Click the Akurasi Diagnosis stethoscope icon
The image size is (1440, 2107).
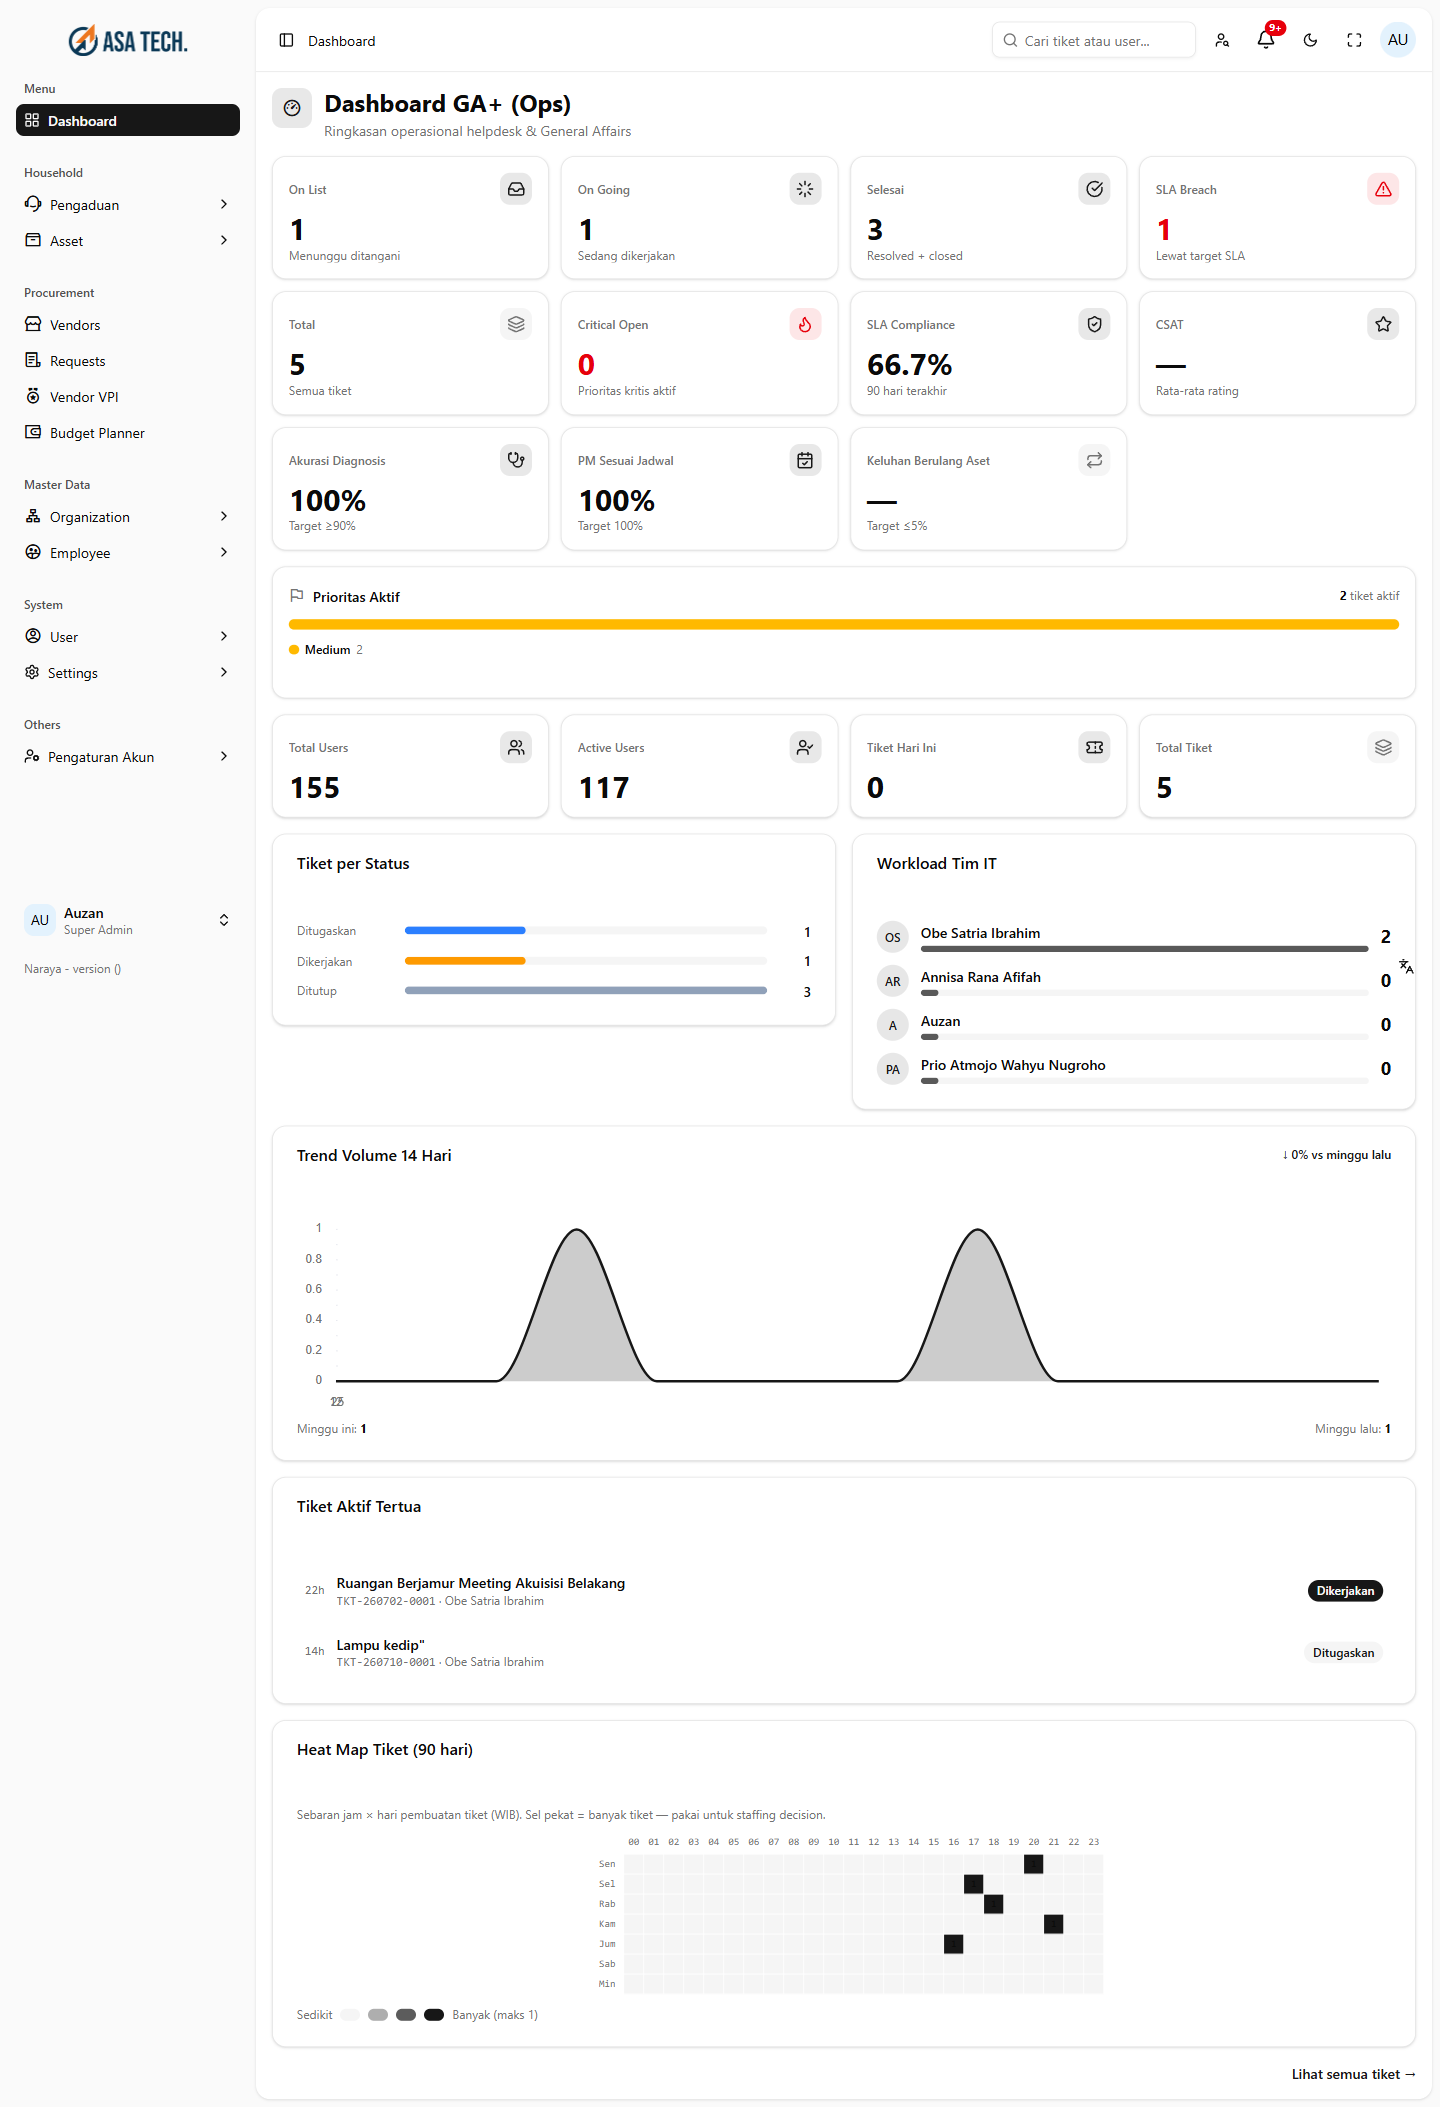tap(516, 460)
